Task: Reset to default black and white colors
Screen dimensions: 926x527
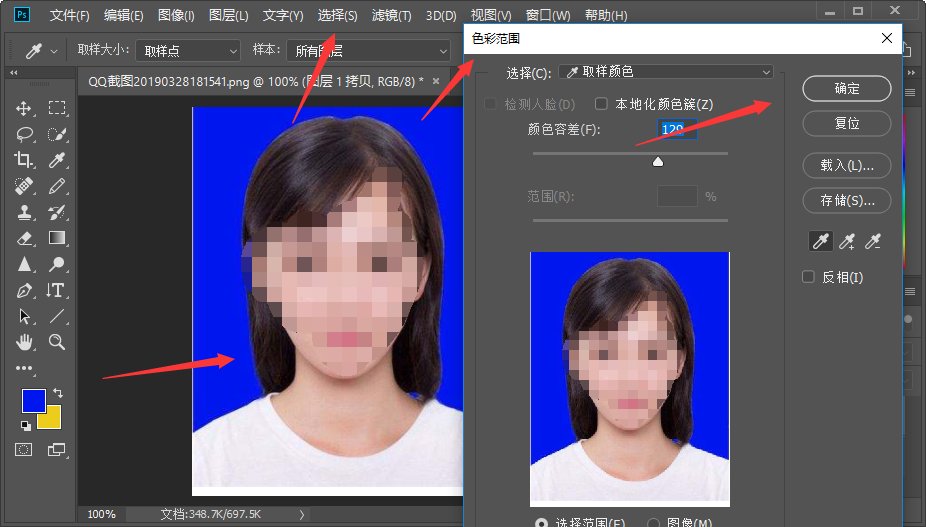Action: pos(25,425)
